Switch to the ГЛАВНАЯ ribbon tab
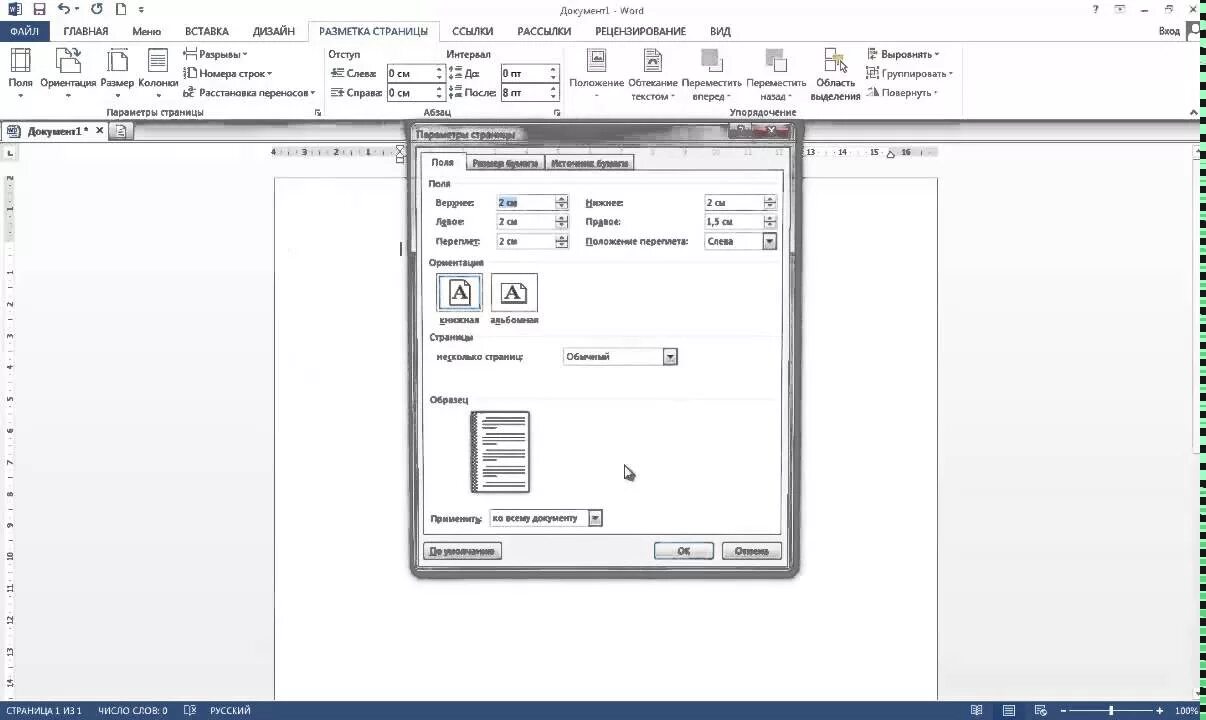This screenshot has width=1206, height=720. (x=85, y=31)
